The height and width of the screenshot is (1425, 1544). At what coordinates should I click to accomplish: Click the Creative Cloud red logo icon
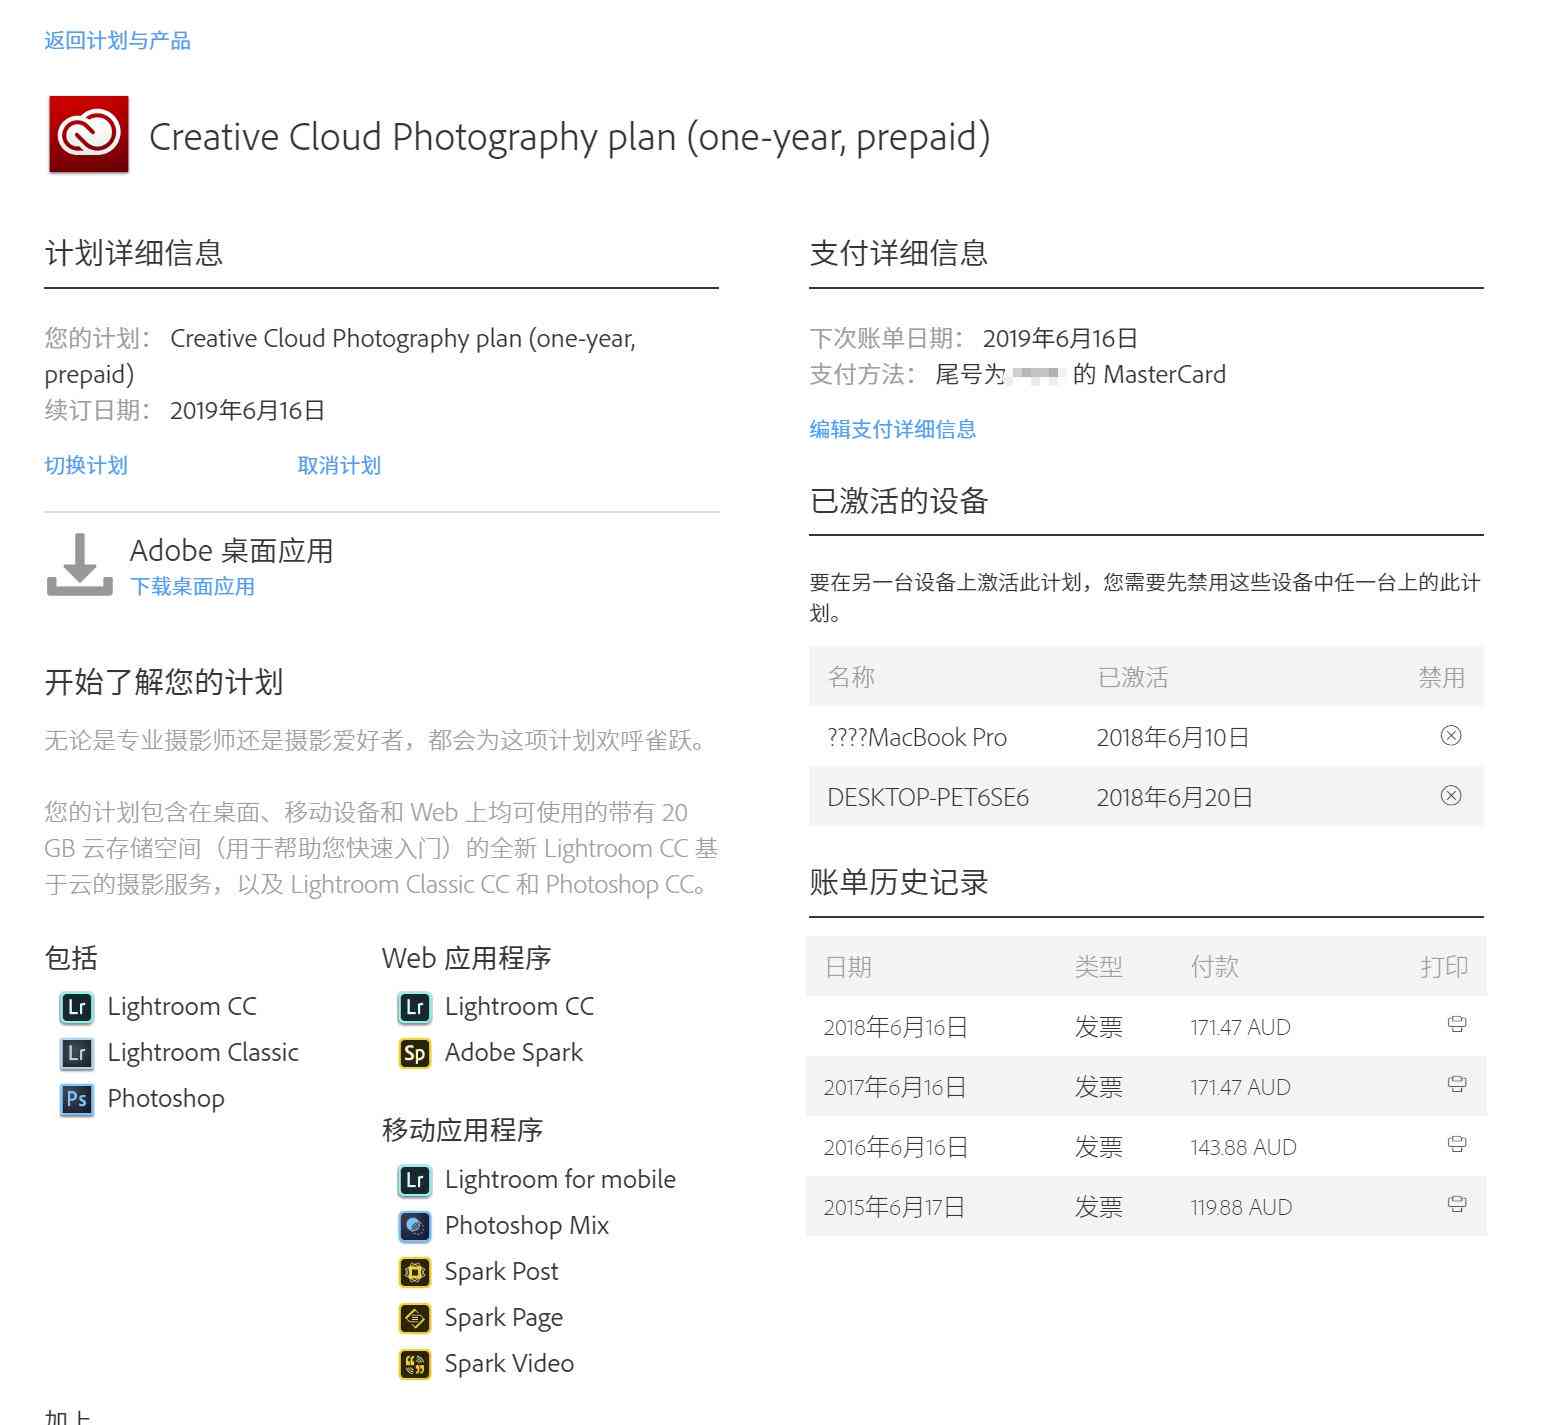point(89,135)
